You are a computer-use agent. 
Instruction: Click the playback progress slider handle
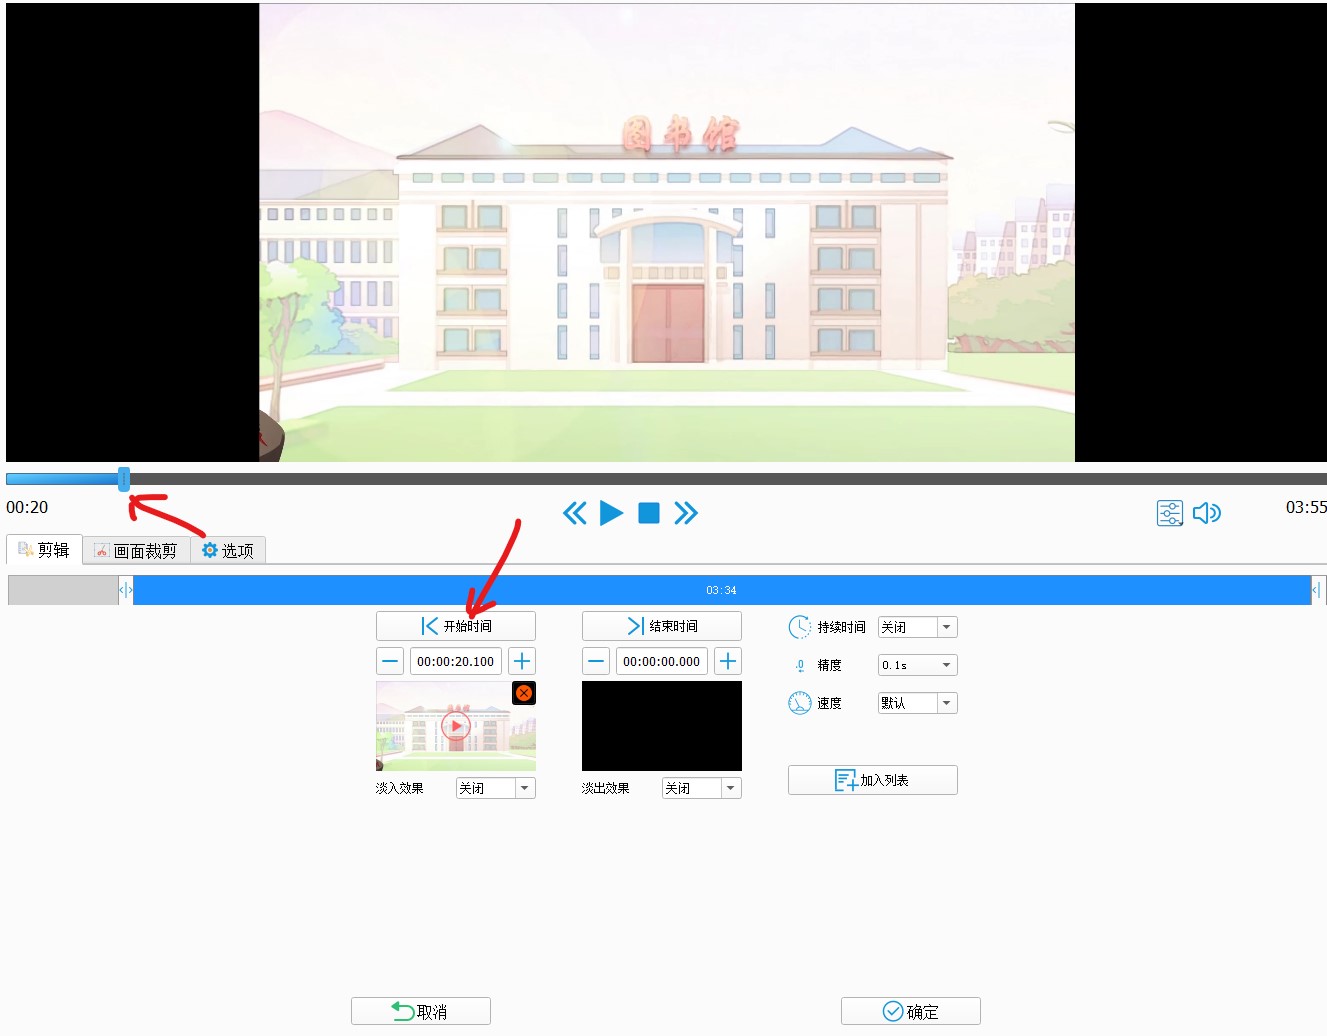pos(124,479)
